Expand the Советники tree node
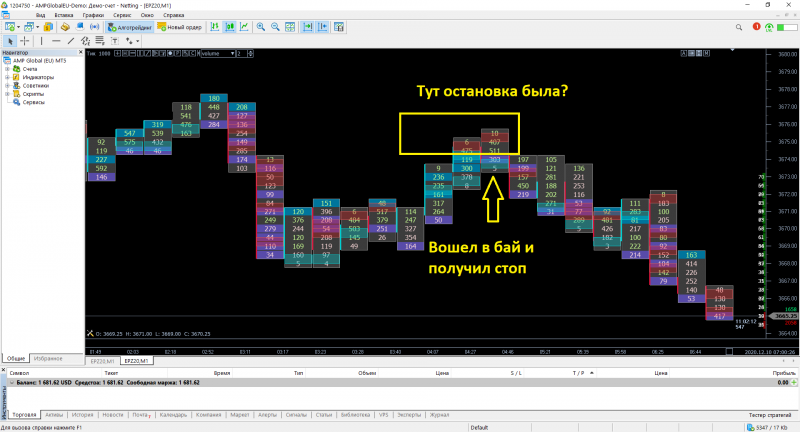The height and width of the screenshot is (432, 800). point(8,85)
